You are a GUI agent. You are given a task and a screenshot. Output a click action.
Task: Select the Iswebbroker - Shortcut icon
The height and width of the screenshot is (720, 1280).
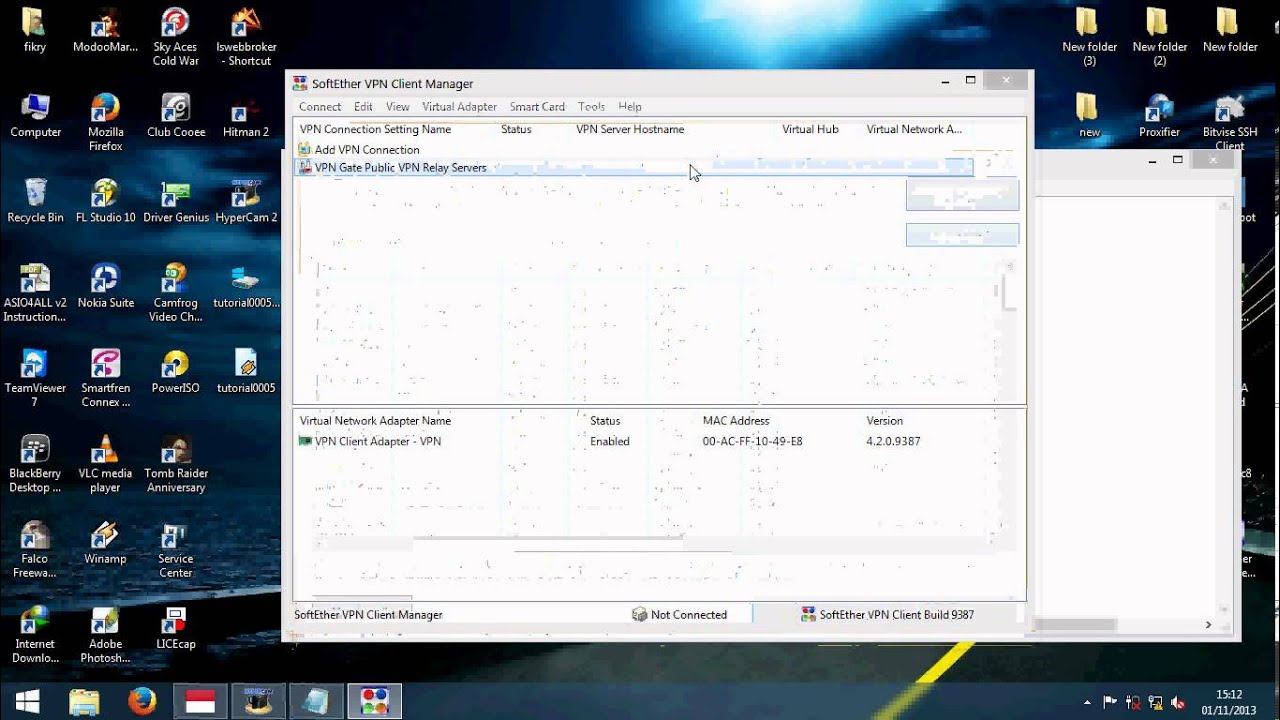tap(246, 38)
